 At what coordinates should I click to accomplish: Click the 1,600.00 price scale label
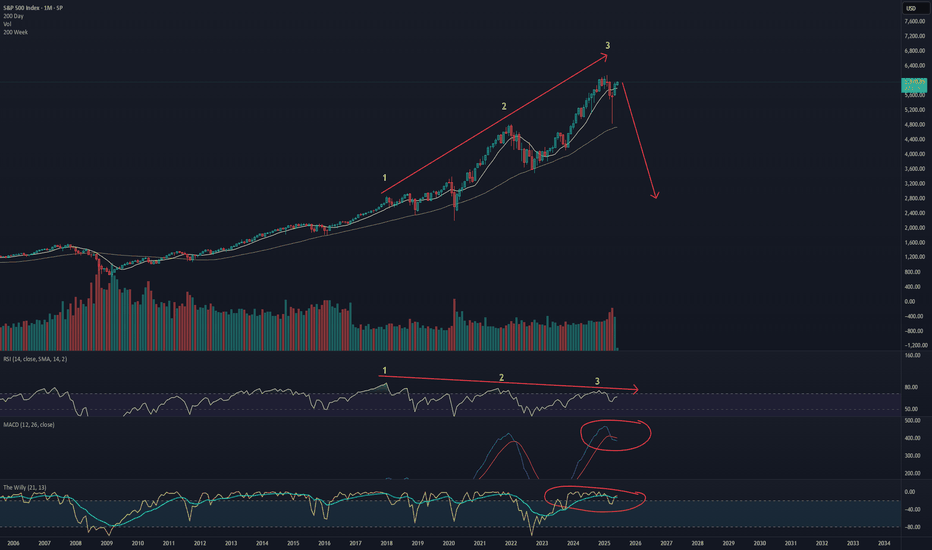pos(915,243)
